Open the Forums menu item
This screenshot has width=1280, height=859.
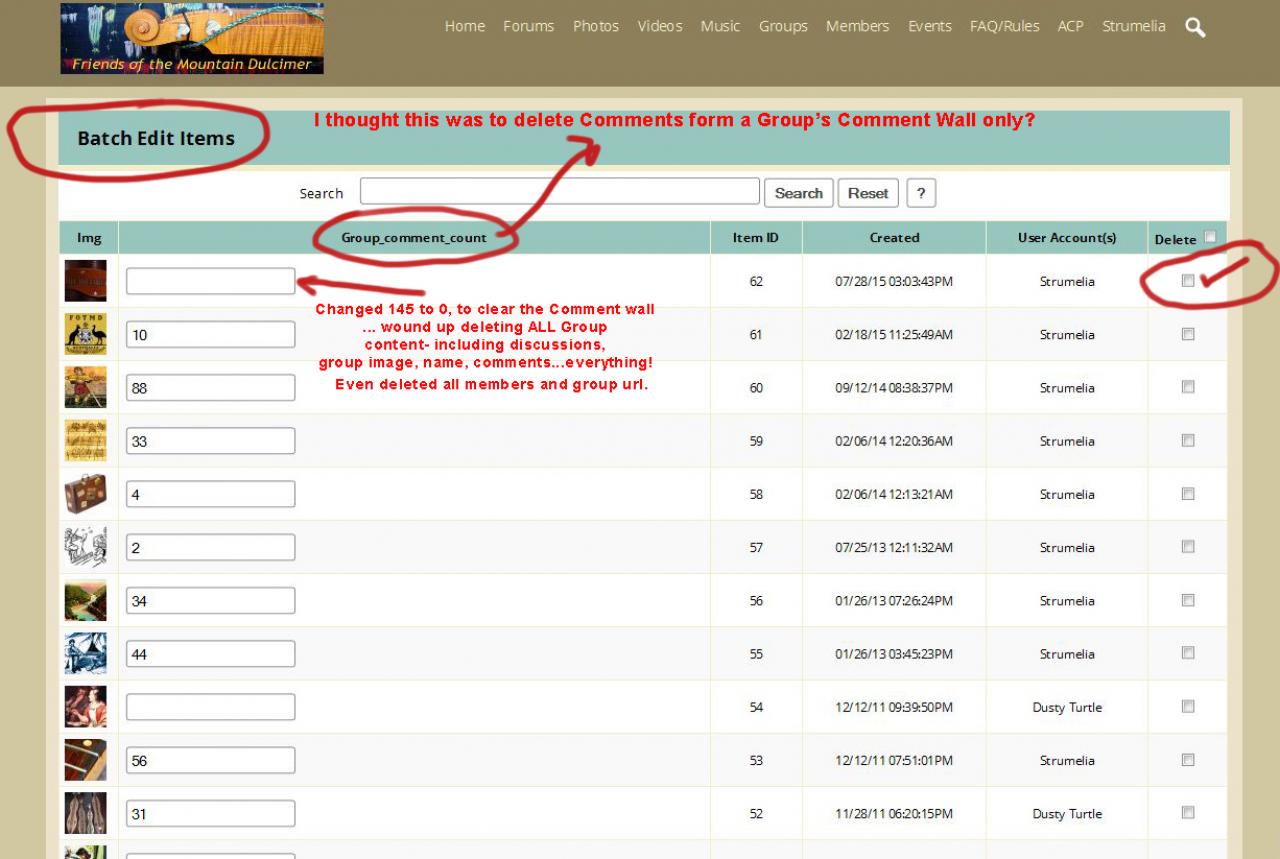click(x=528, y=26)
